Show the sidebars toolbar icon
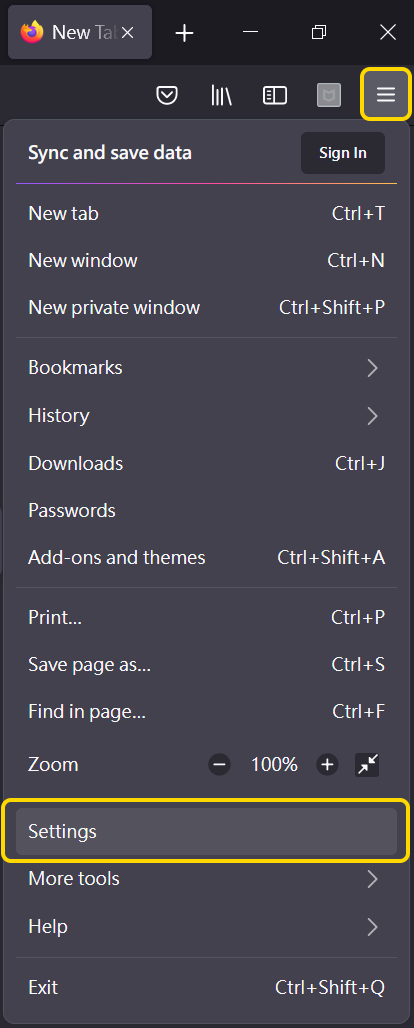This screenshot has height=1028, width=414. [275, 96]
